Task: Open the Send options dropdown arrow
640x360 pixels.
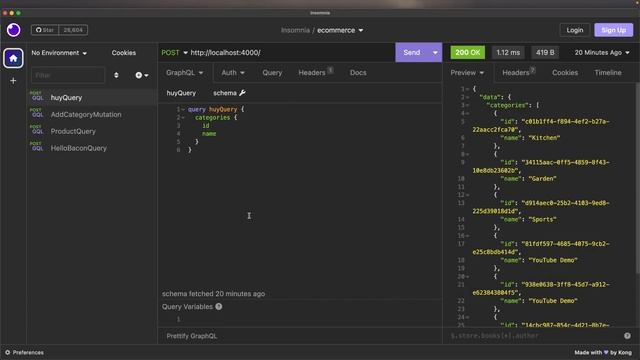Action: click(435, 53)
